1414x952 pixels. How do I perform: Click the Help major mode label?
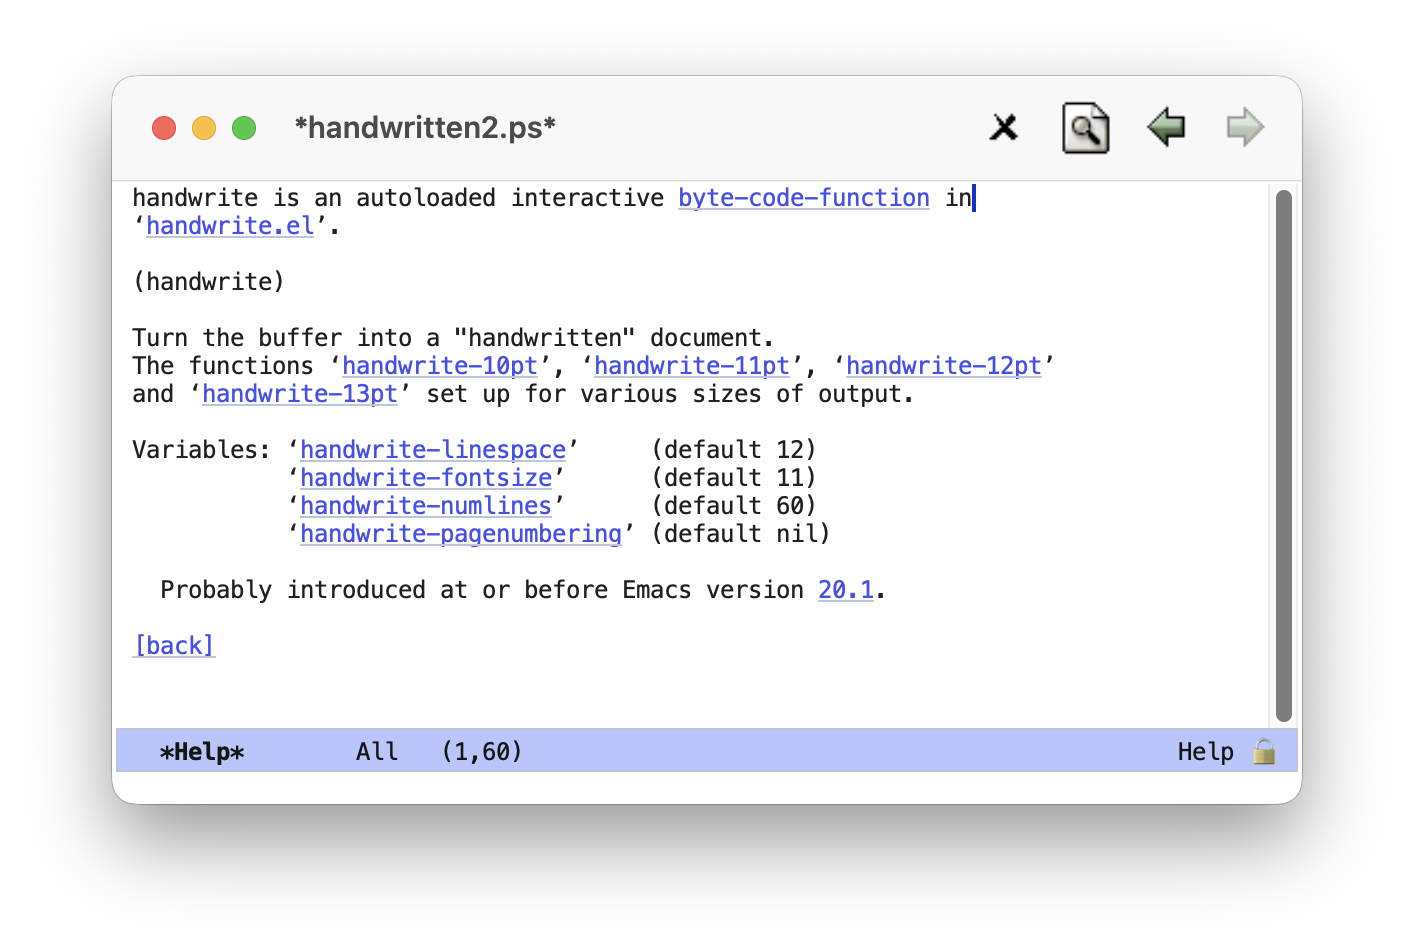pyautogui.click(x=1205, y=751)
